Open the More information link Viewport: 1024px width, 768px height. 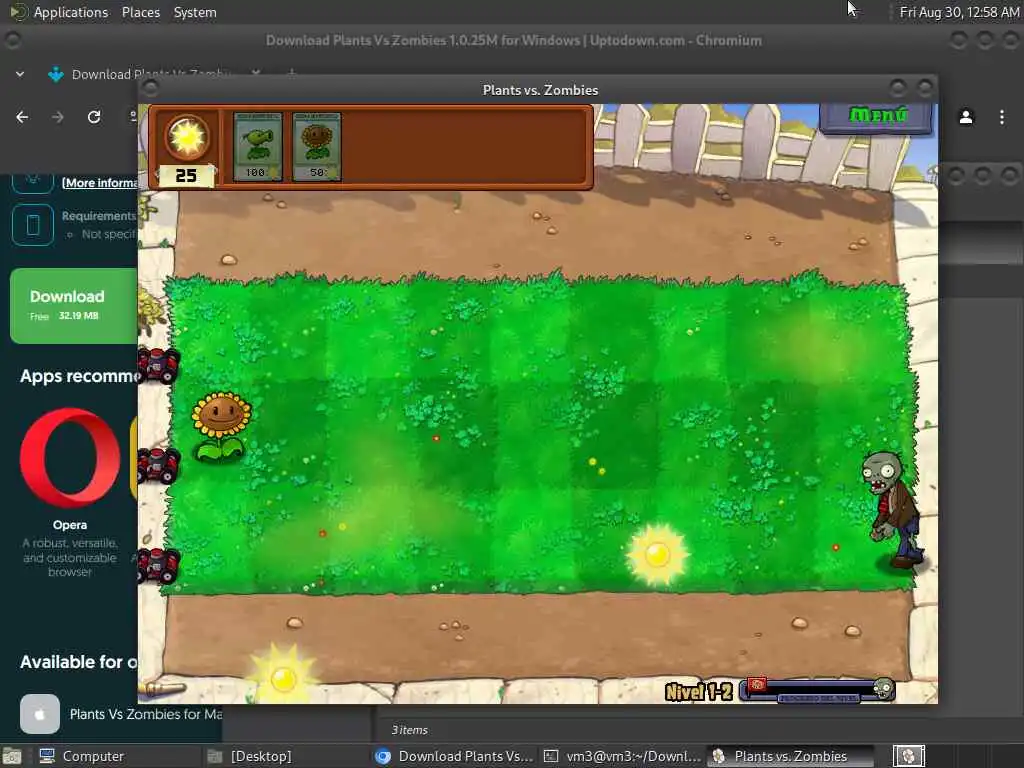click(x=99, y=183)
